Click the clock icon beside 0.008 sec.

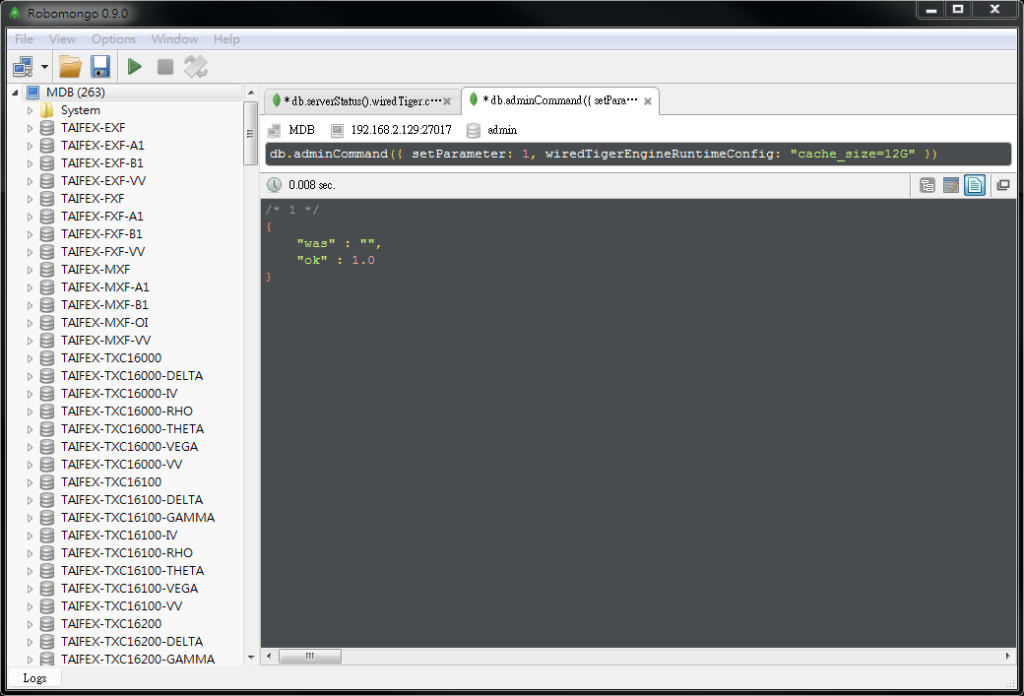point(274,185)
